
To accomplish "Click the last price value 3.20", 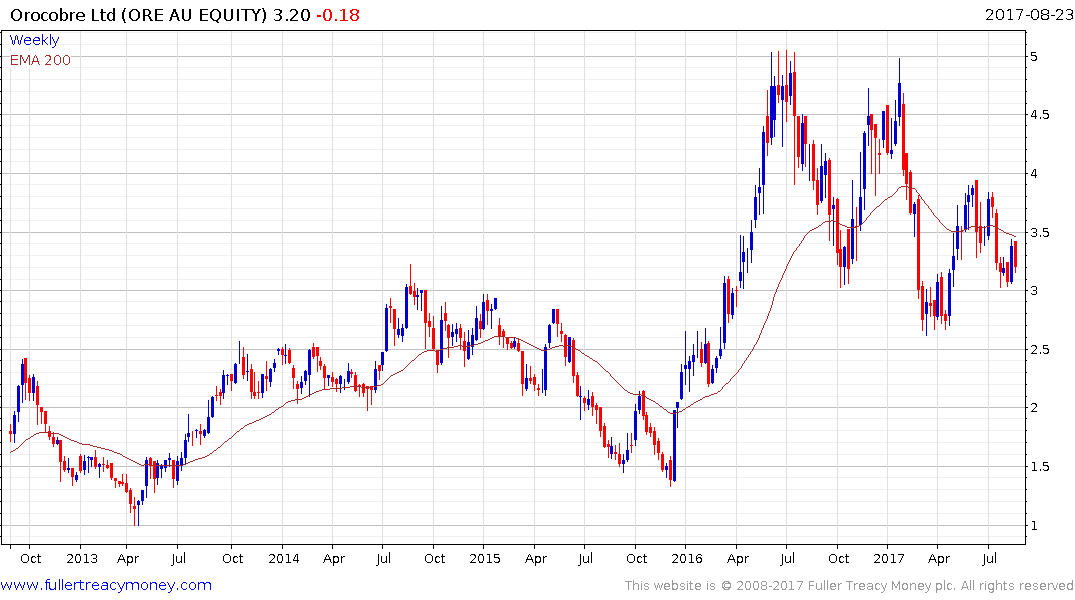I will tap(291, 15).
